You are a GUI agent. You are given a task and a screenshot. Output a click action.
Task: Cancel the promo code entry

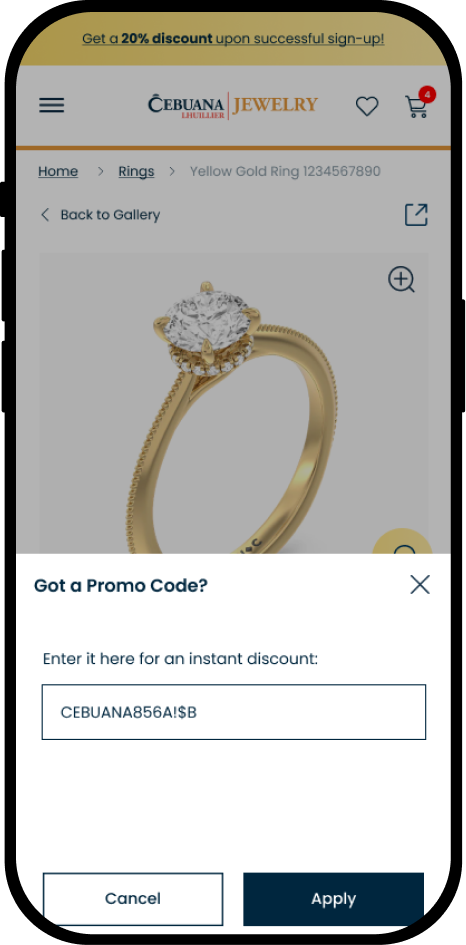(x=133, y=899)
